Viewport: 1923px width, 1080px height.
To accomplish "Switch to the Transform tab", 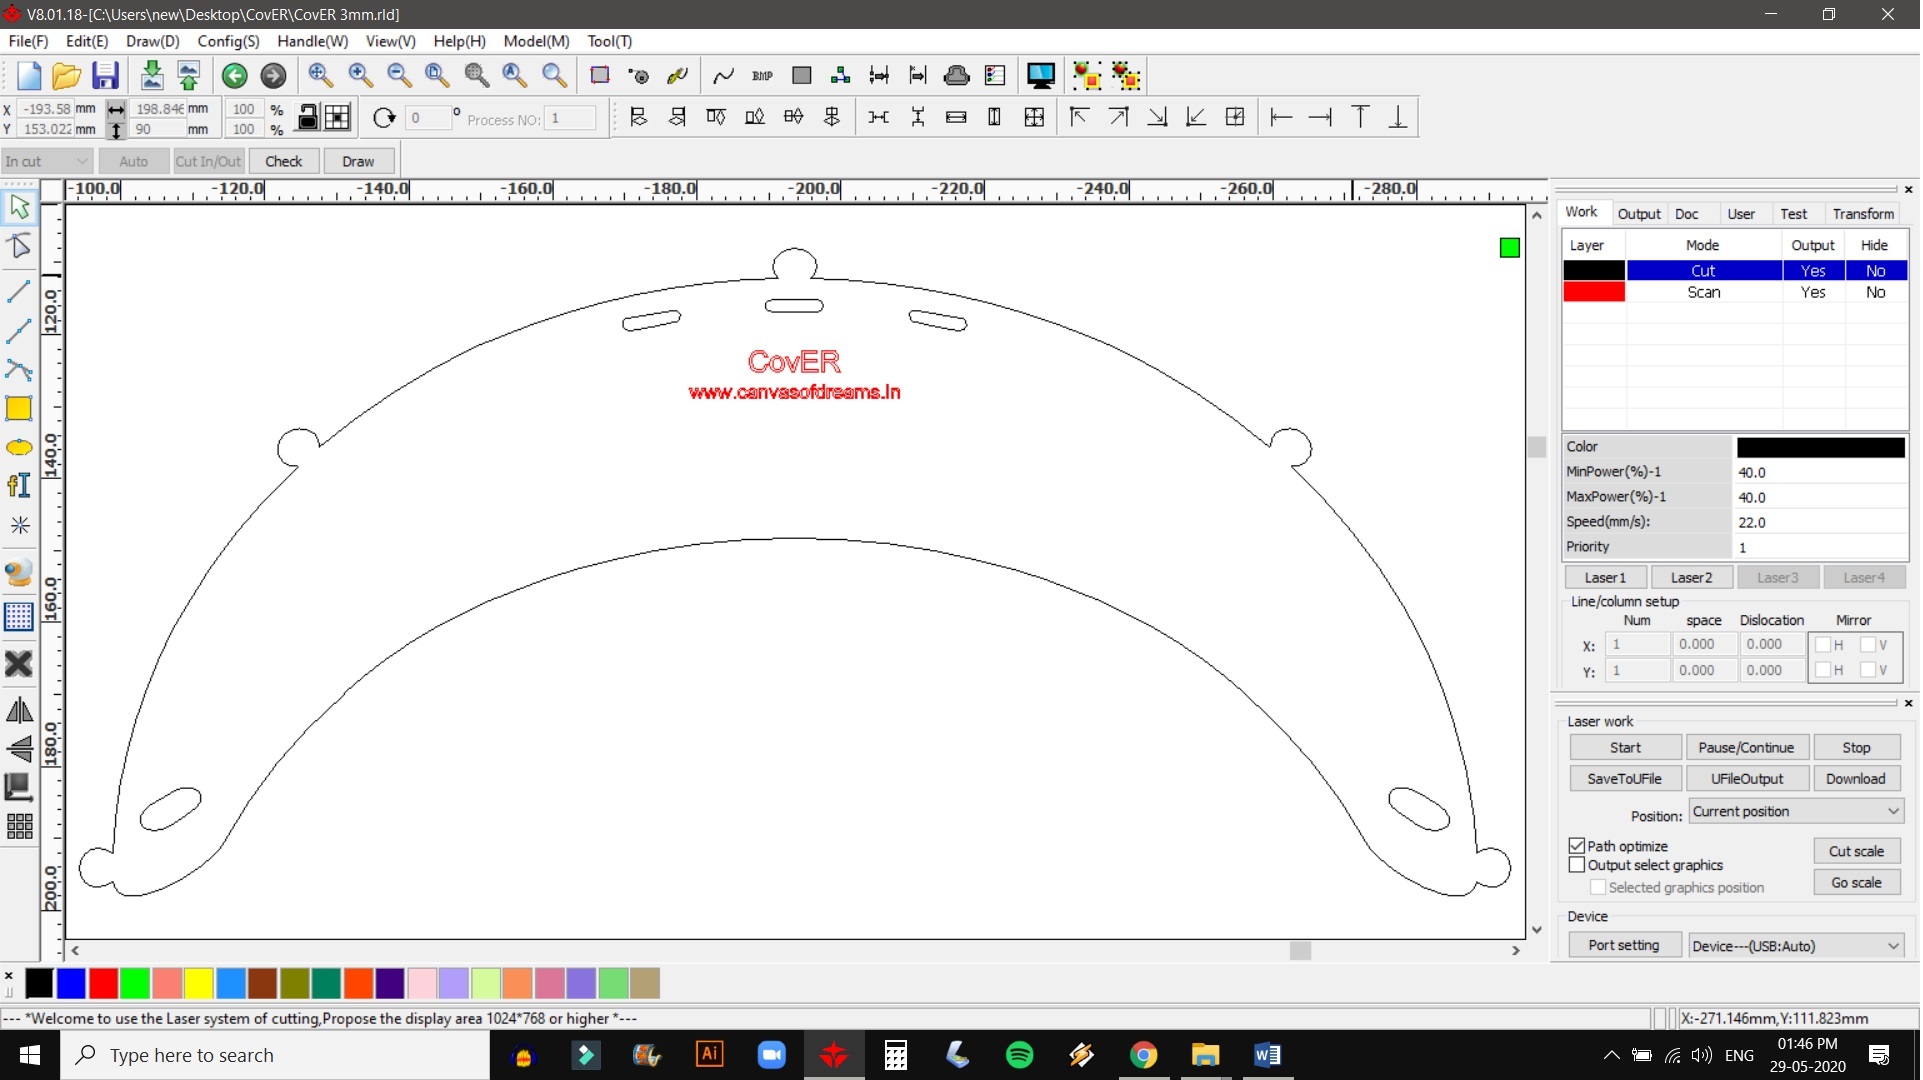I will pyautogui.click(x=1864, y=214).
